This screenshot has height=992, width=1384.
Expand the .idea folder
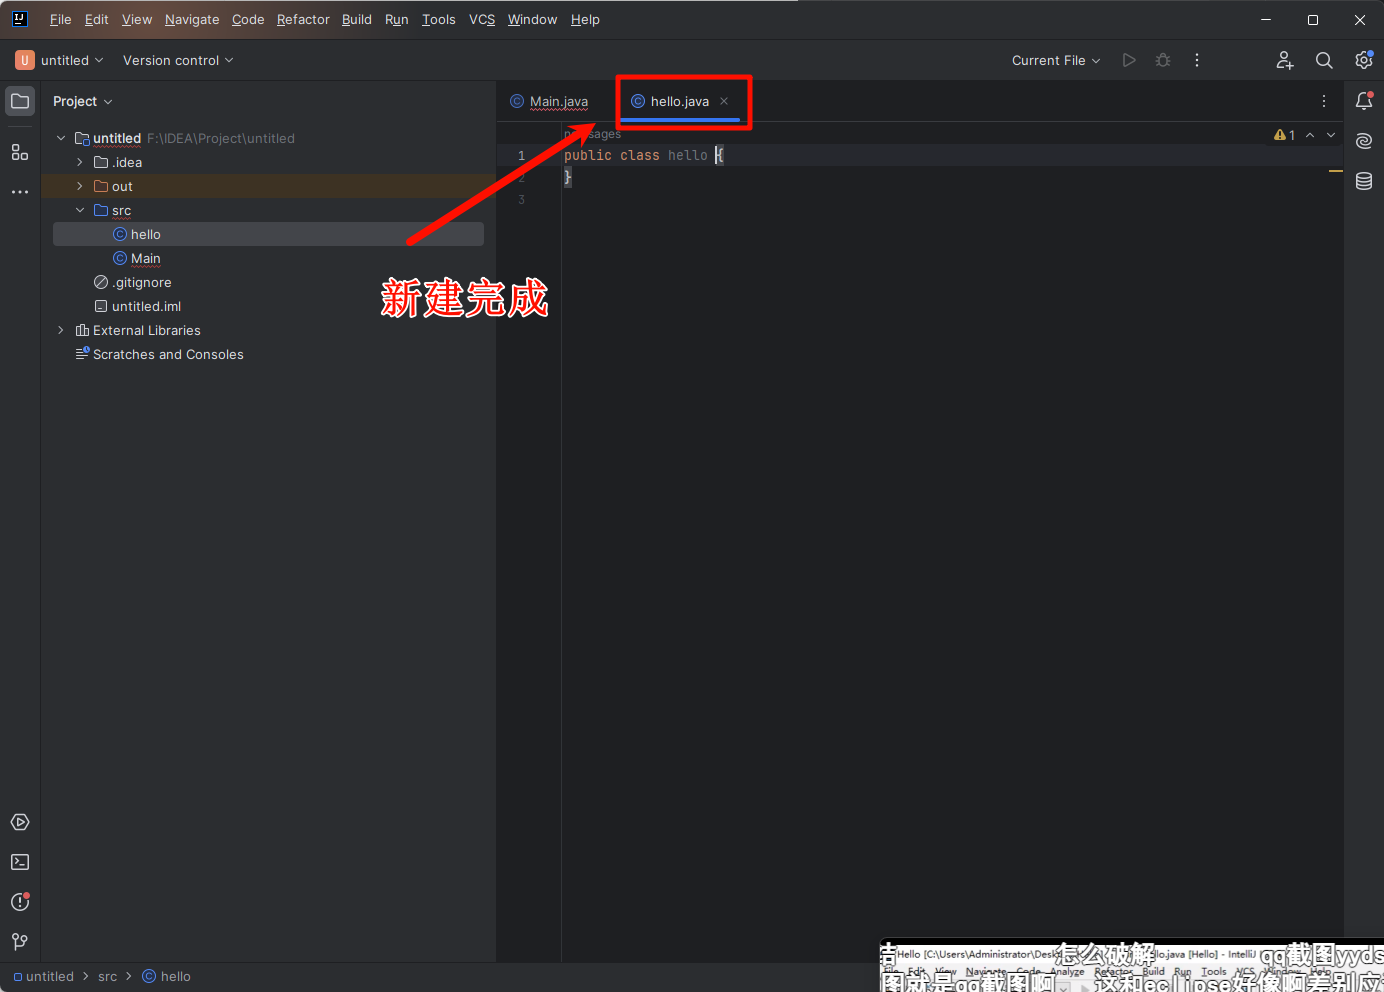[80, 162]
